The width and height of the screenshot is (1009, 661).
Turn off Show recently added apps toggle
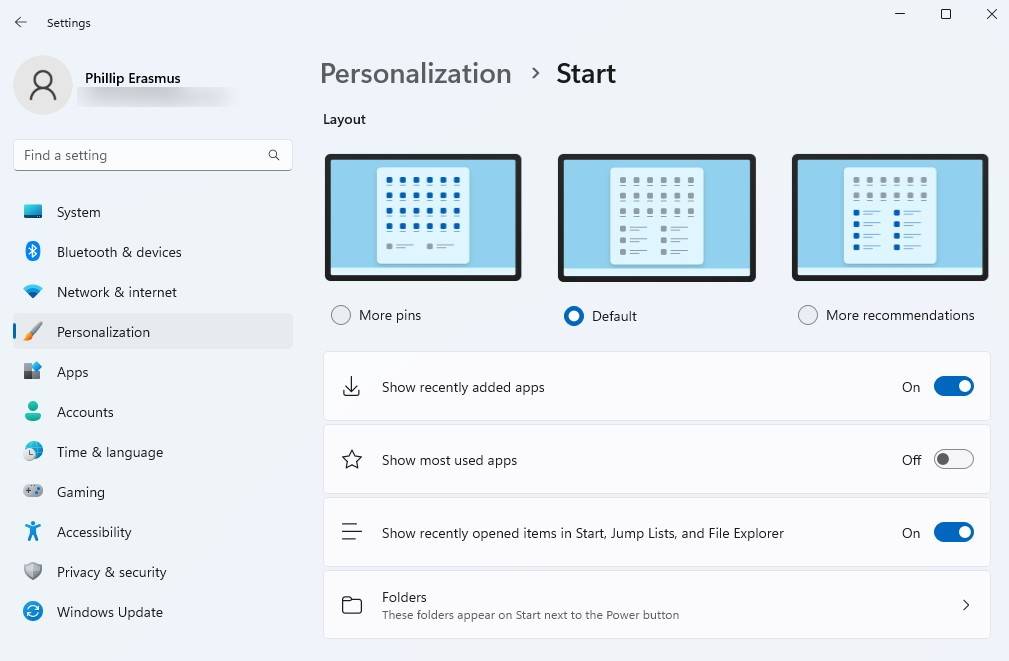pos(953,387)
